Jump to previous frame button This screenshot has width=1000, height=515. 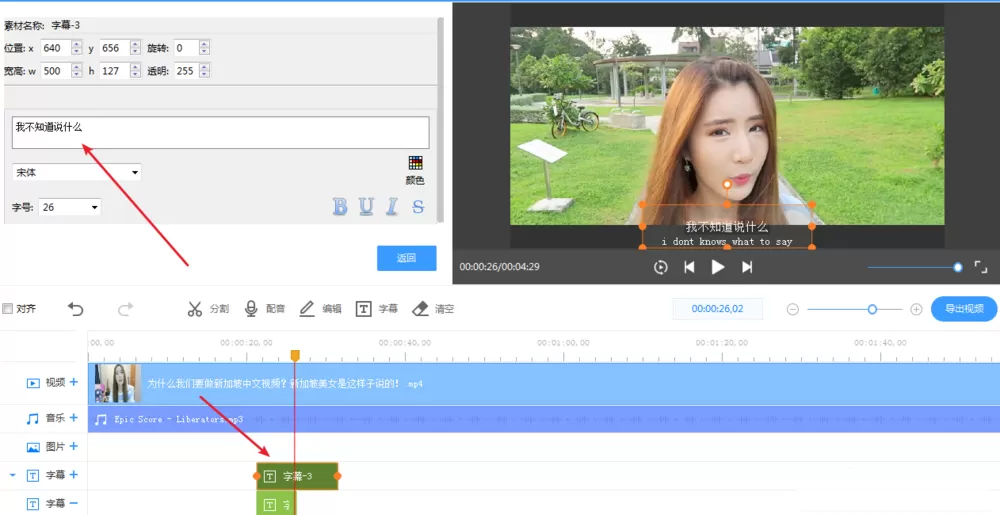tap(689, 267)
